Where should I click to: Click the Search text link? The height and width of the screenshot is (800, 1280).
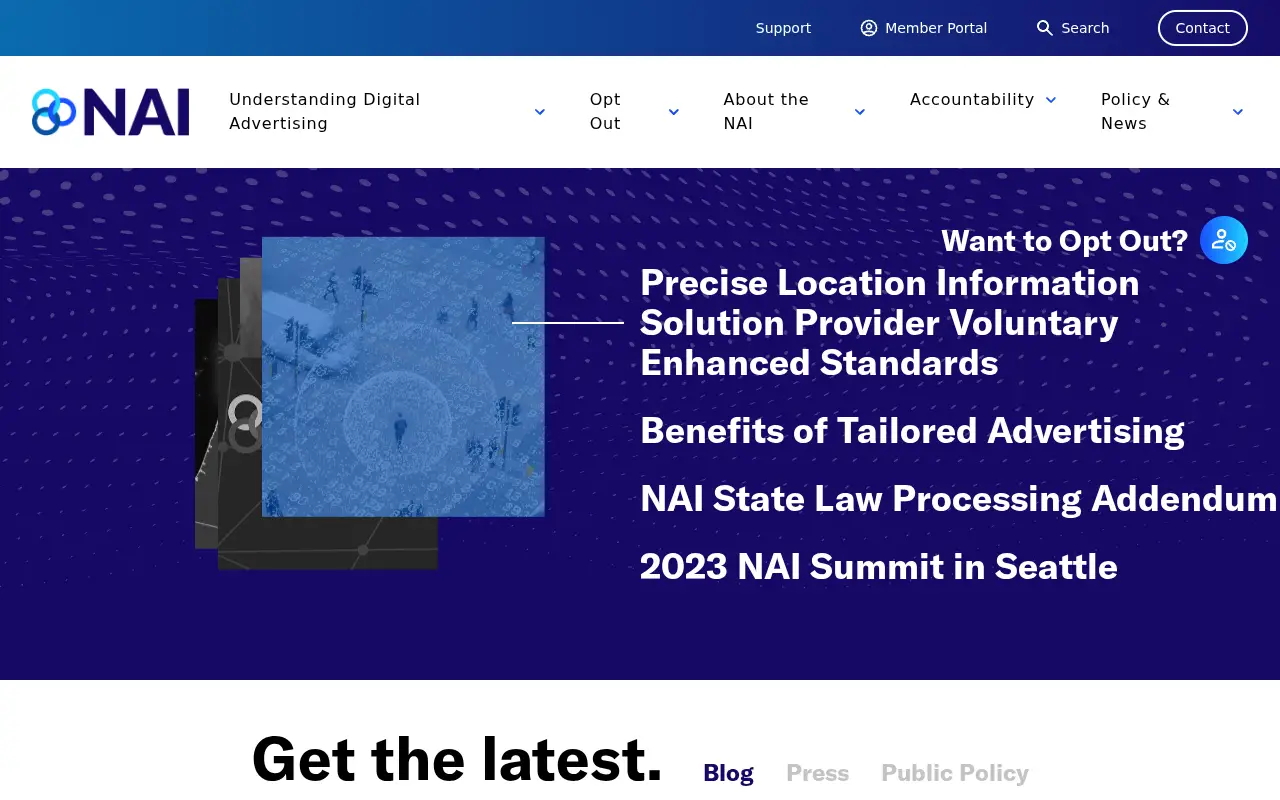coord(1085,28)
